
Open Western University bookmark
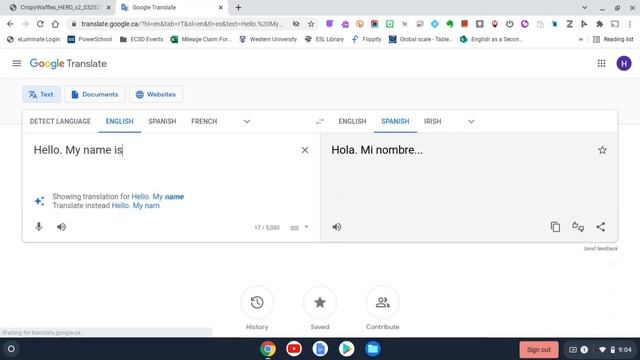click(x=268, y=39)
